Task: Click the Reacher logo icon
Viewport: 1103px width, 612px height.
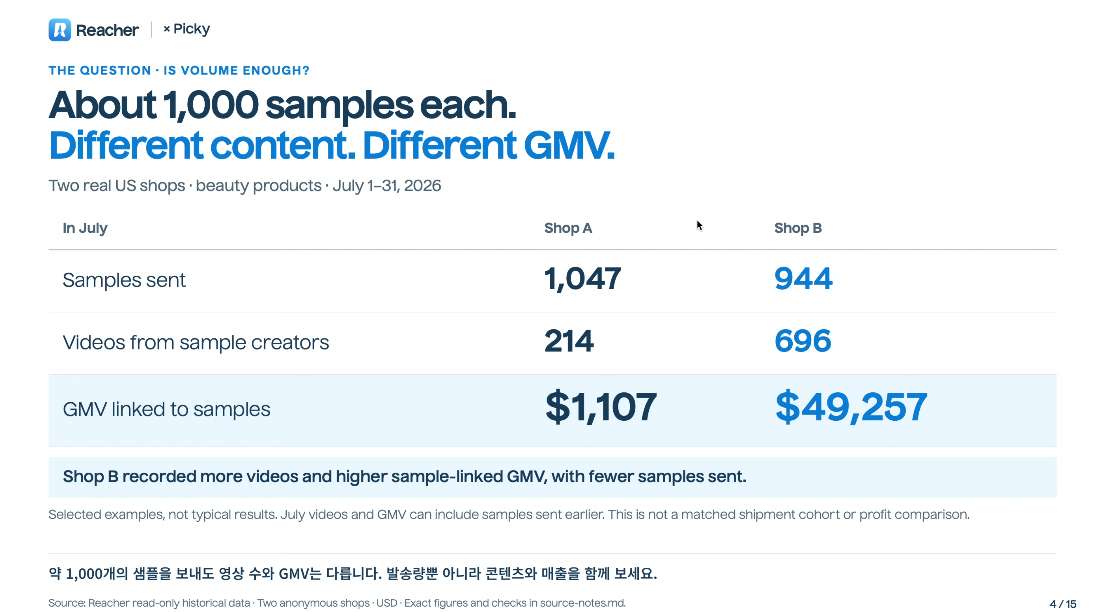Action: [x=60, y=30]
